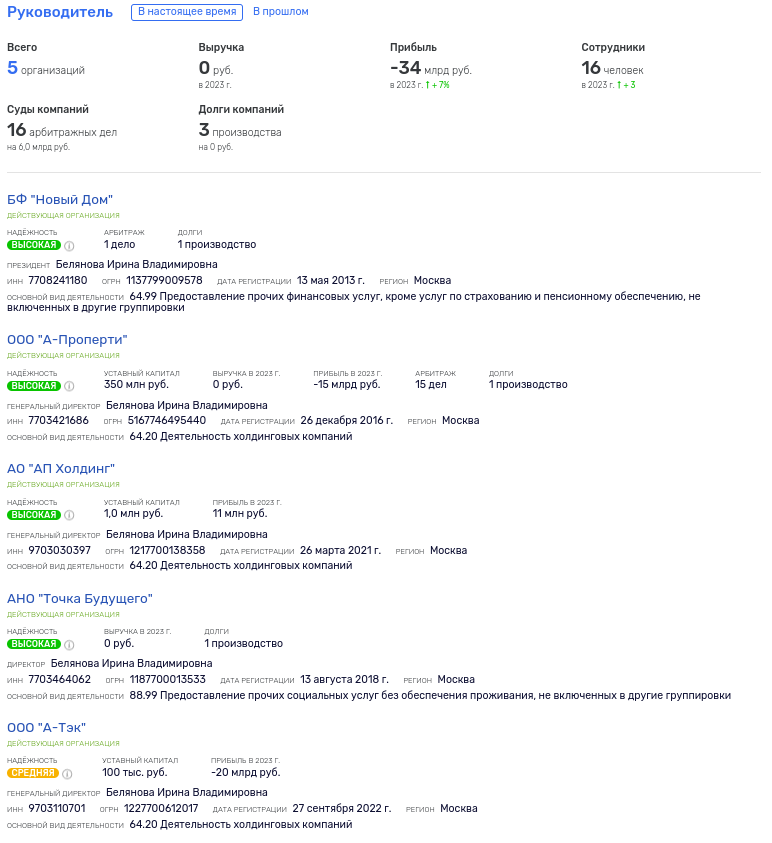Click activity code 64.99 description for Новый Дом
The image size is (772, 843).
click(x=354, y=302)
